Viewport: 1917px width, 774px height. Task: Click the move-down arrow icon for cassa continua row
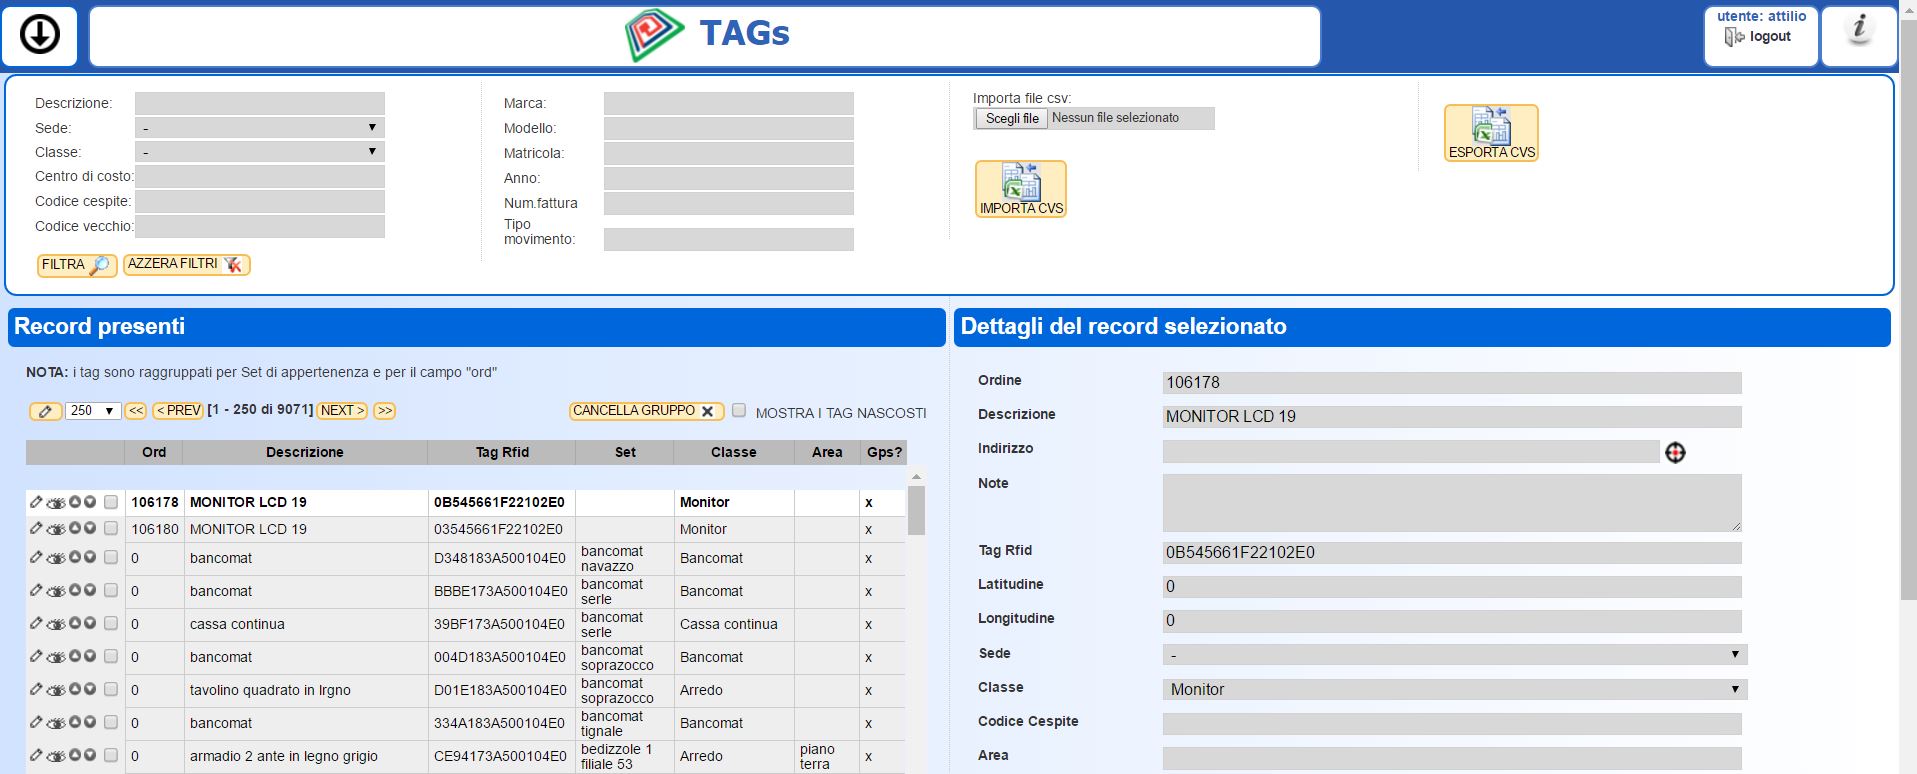click(90, 623)
